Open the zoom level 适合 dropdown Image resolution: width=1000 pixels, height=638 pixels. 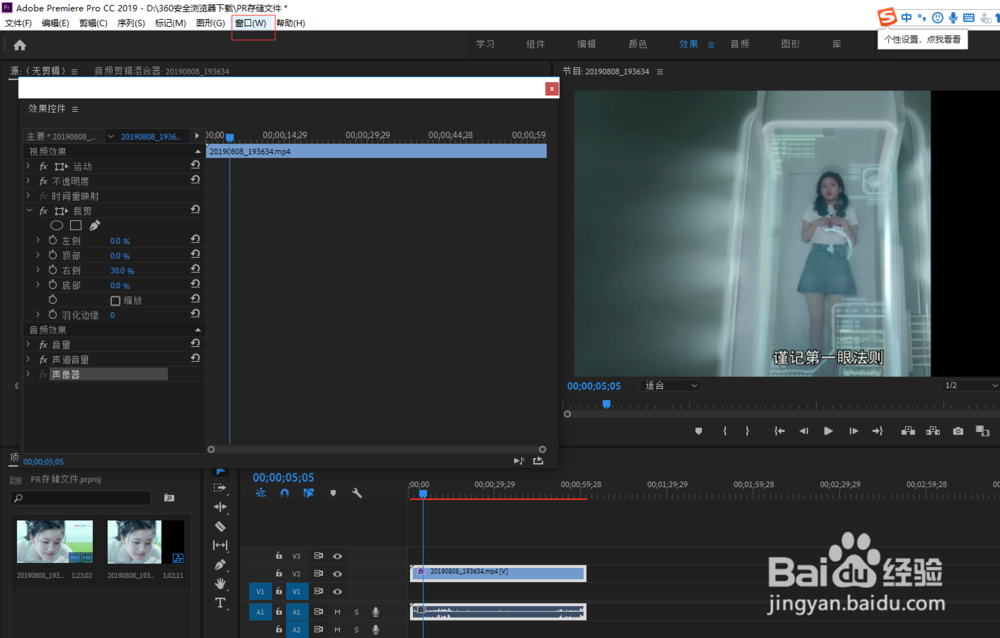(670, 385)
